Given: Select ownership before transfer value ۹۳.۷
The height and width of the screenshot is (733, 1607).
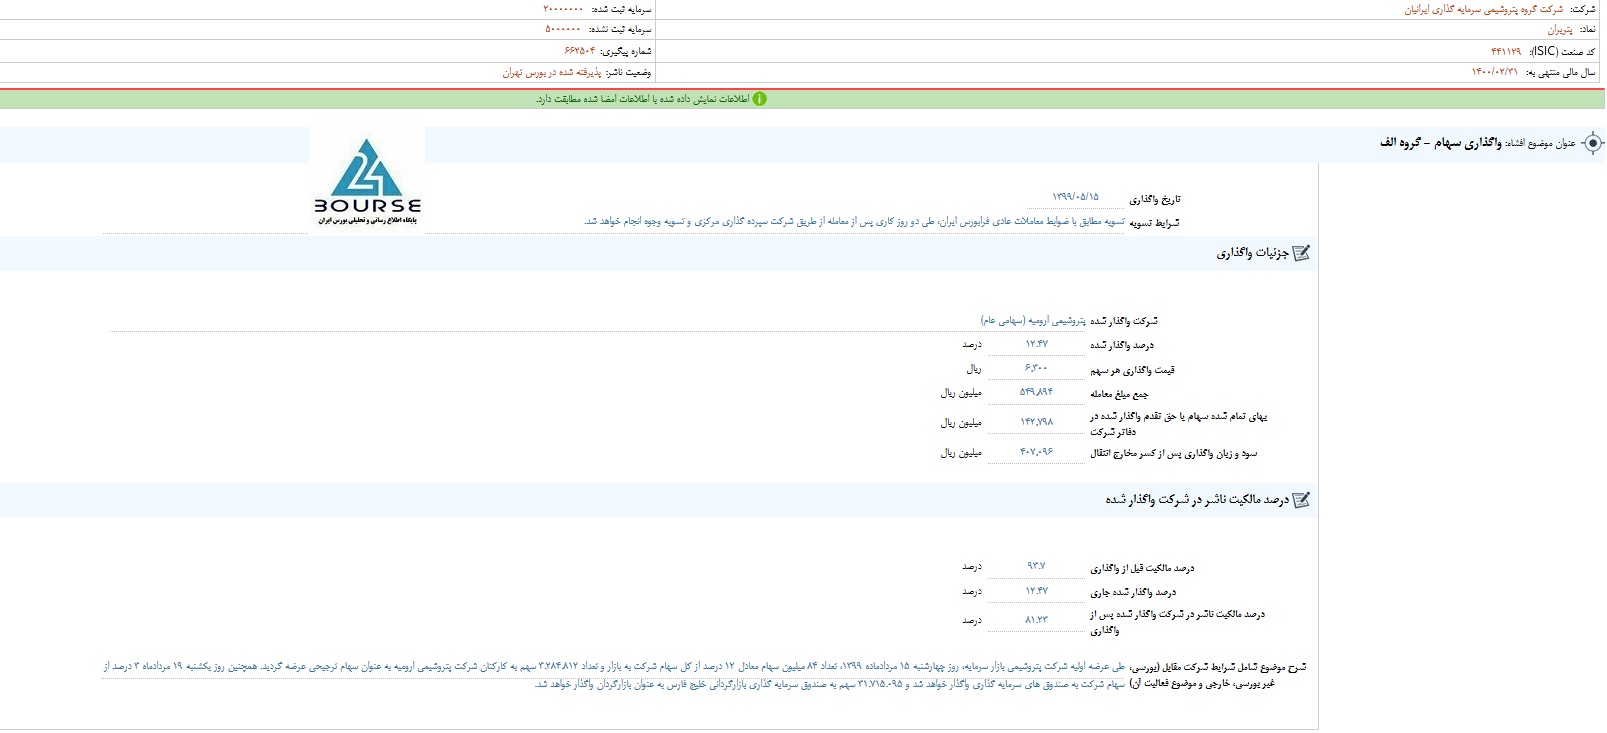Looking at the screenshot, I should pos(1036,566).
